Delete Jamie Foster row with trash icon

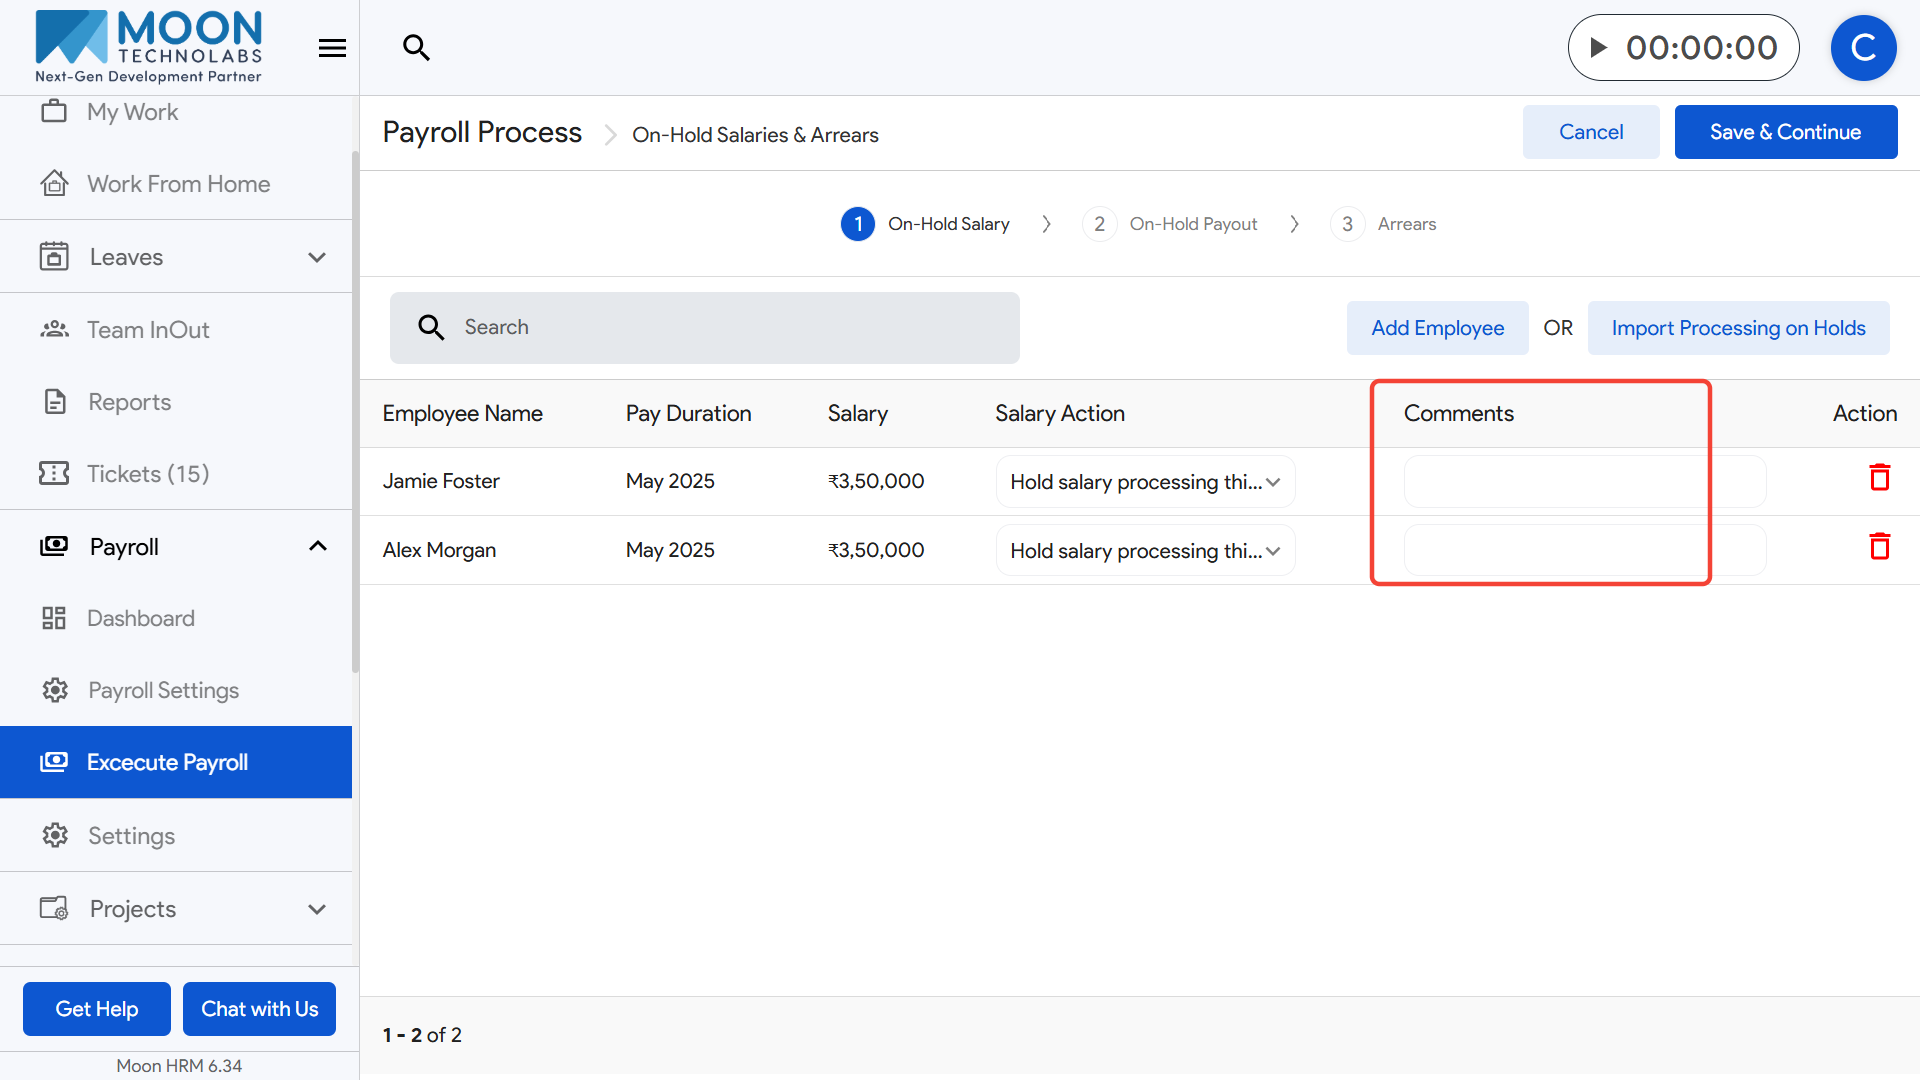(1879, 478)
